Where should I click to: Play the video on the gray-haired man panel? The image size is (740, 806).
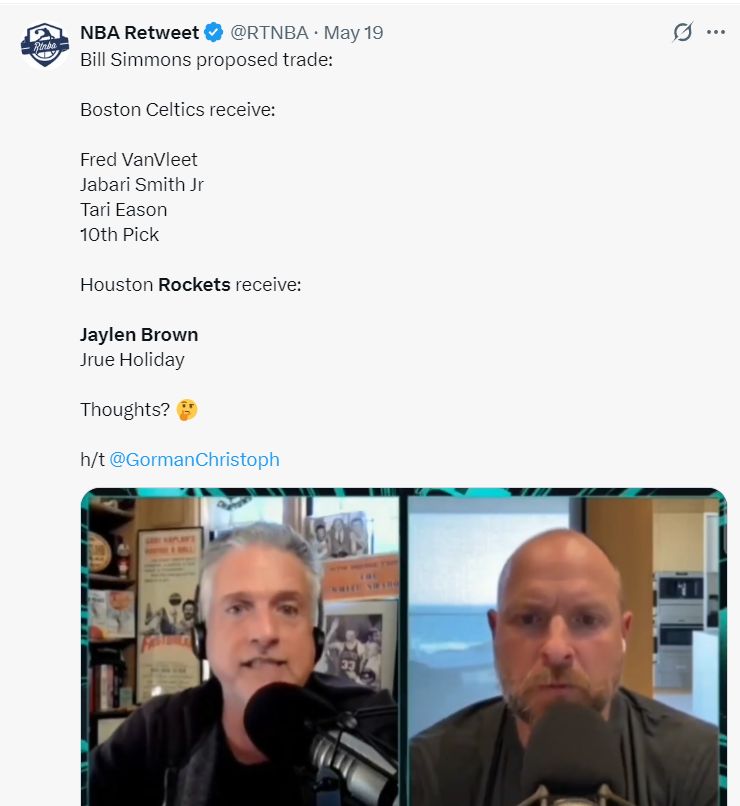pyautogui.click(x=245, y=651)
